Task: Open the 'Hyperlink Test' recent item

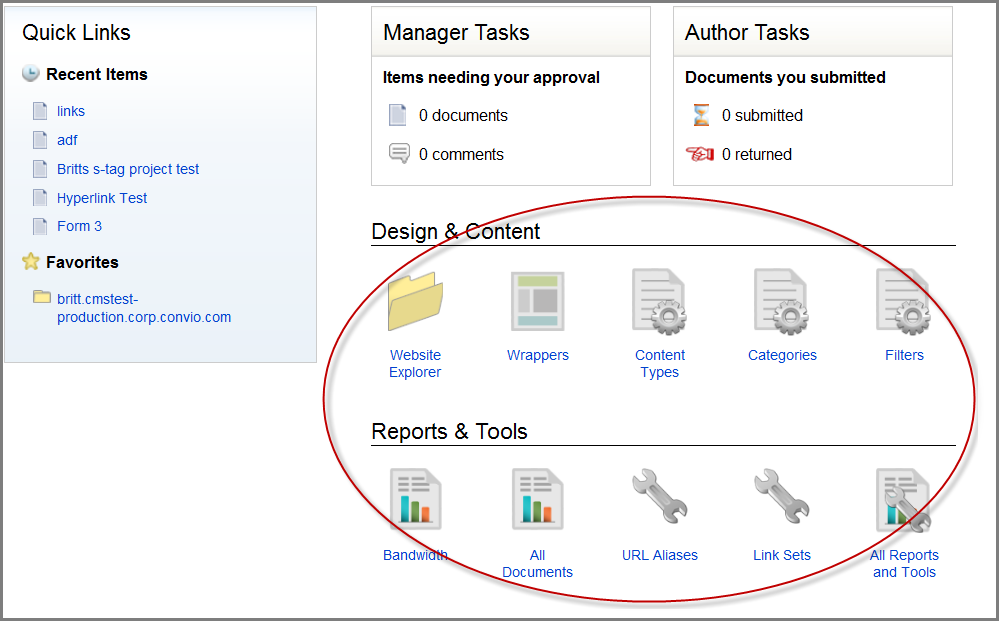Action: (x=102, y=198)
